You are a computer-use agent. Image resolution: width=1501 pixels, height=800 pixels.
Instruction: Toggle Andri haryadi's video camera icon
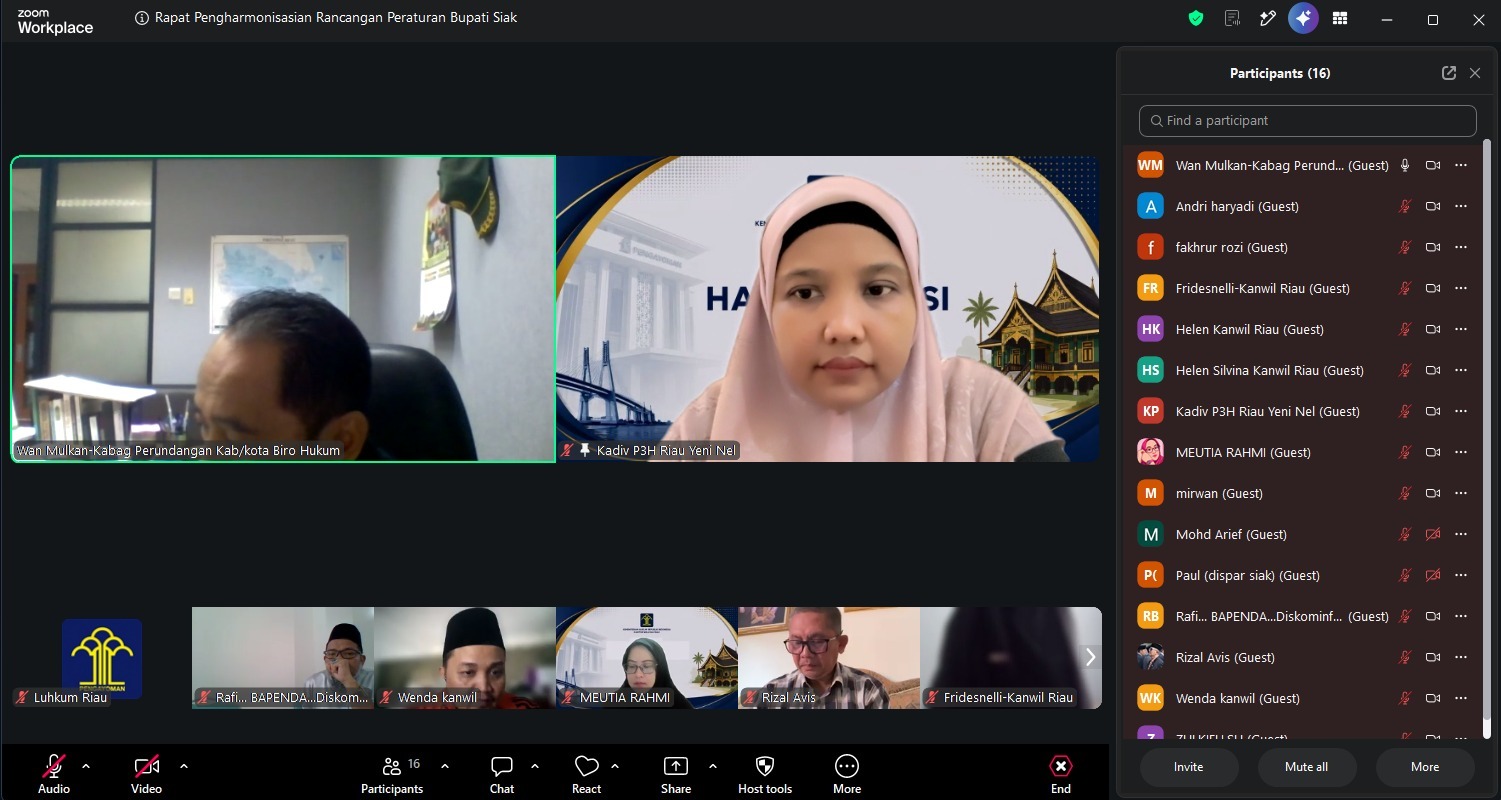coord(1433,206)
